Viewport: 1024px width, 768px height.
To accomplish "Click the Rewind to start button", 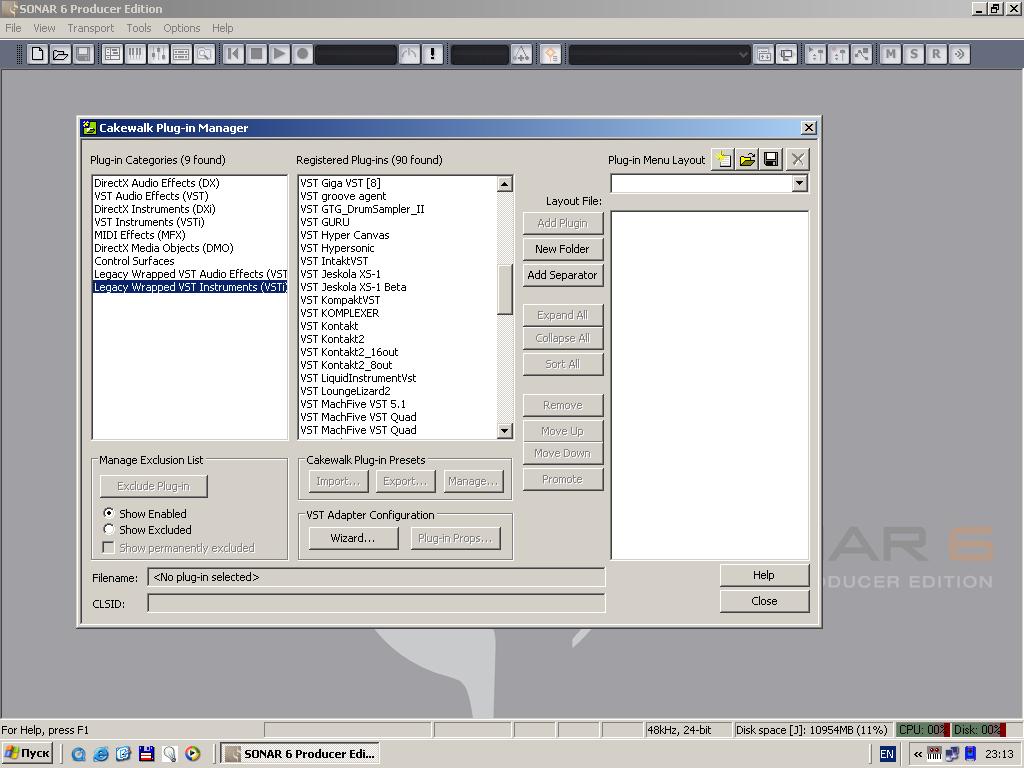I will pyautogui.click(x=234, y=54).
